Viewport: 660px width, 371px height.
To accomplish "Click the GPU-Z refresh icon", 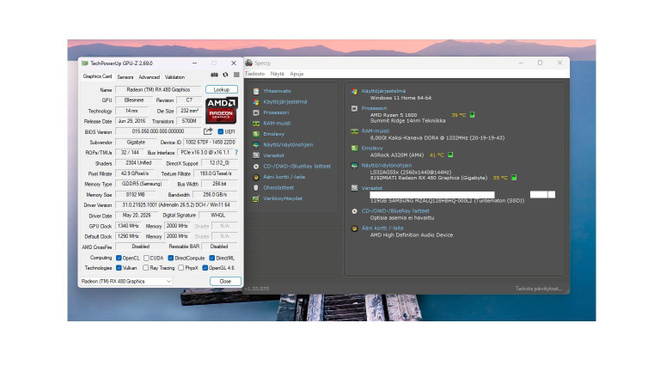I will [226, 75].
